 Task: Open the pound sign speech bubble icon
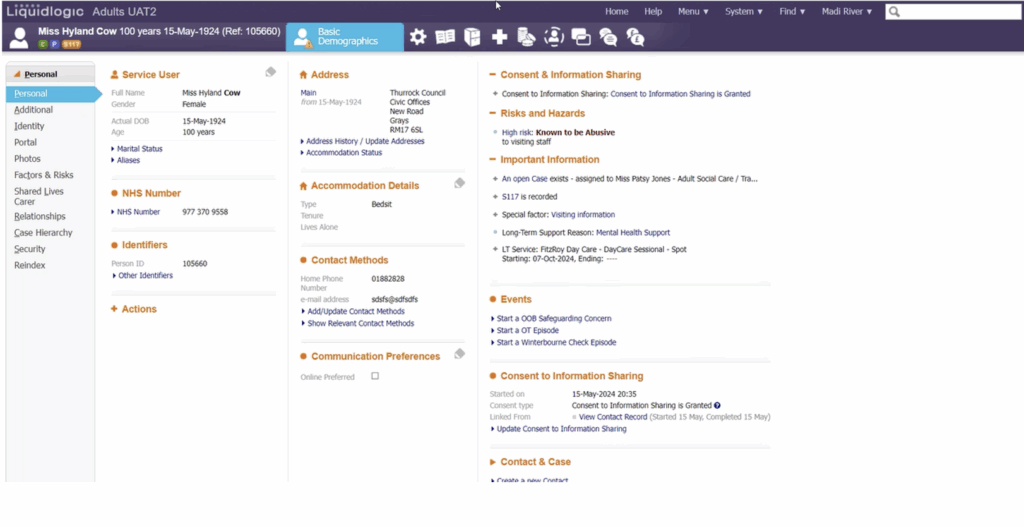635,37
